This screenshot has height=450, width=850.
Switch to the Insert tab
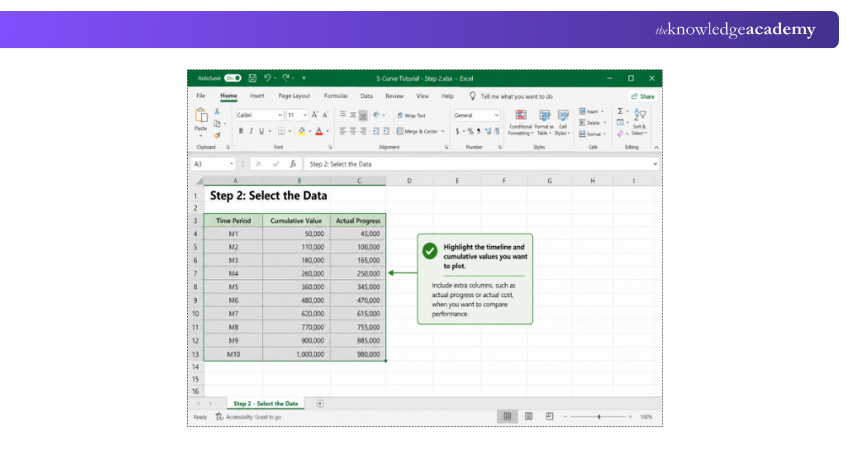pyautogui.click(x=257, y=96)
